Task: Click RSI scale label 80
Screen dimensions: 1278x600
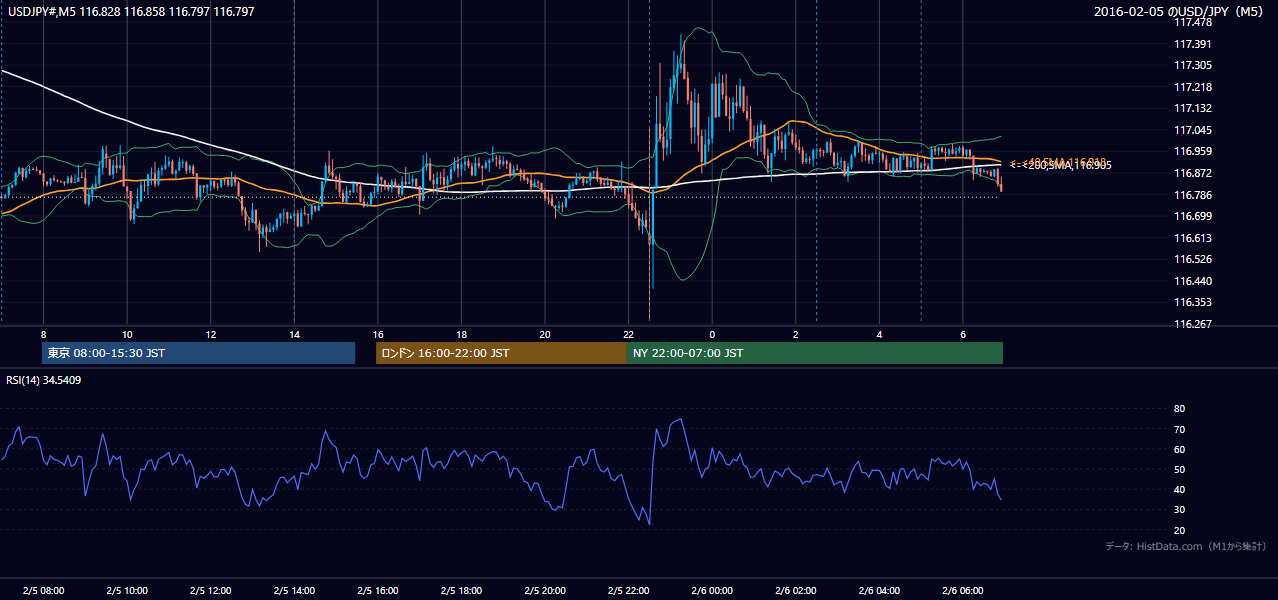Action: pos(1180,409)
